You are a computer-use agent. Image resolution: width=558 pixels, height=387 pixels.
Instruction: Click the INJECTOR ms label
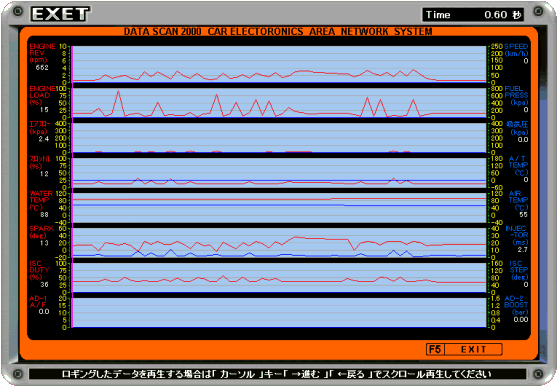coord(517,235)
